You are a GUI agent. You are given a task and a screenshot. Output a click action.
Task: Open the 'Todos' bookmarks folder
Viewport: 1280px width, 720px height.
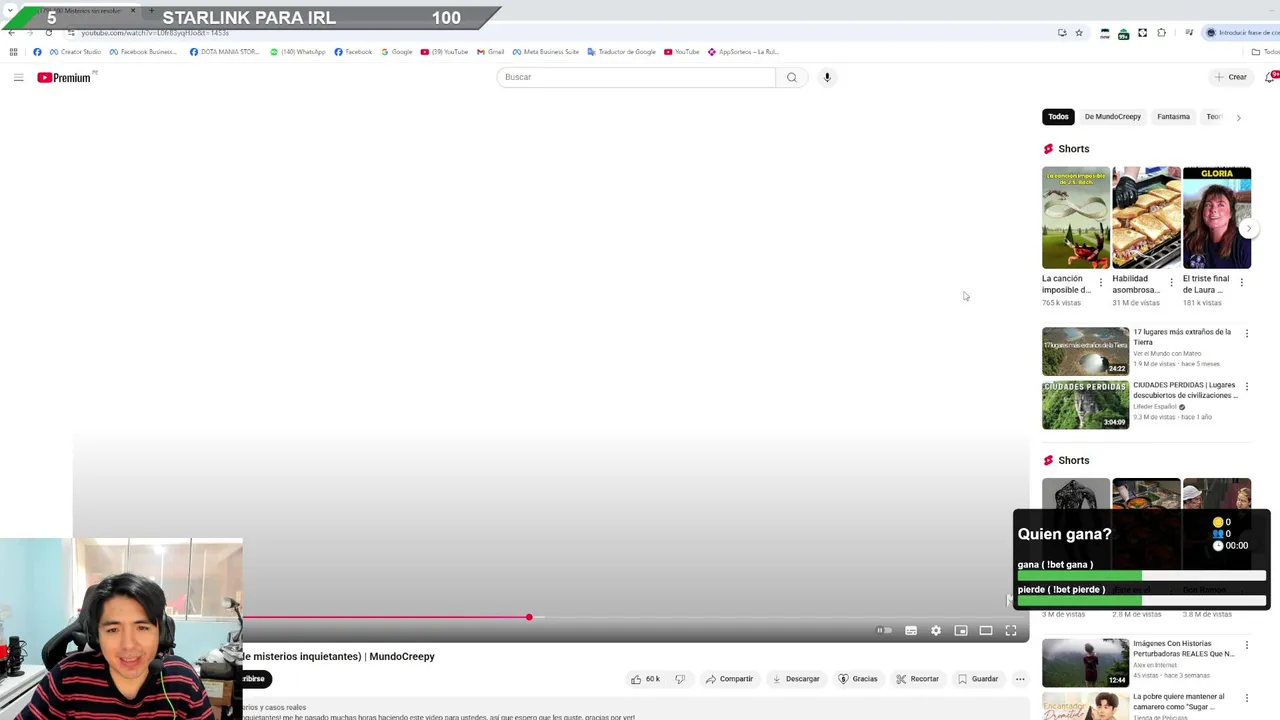pyautogui.click(x=1264, y=52)
